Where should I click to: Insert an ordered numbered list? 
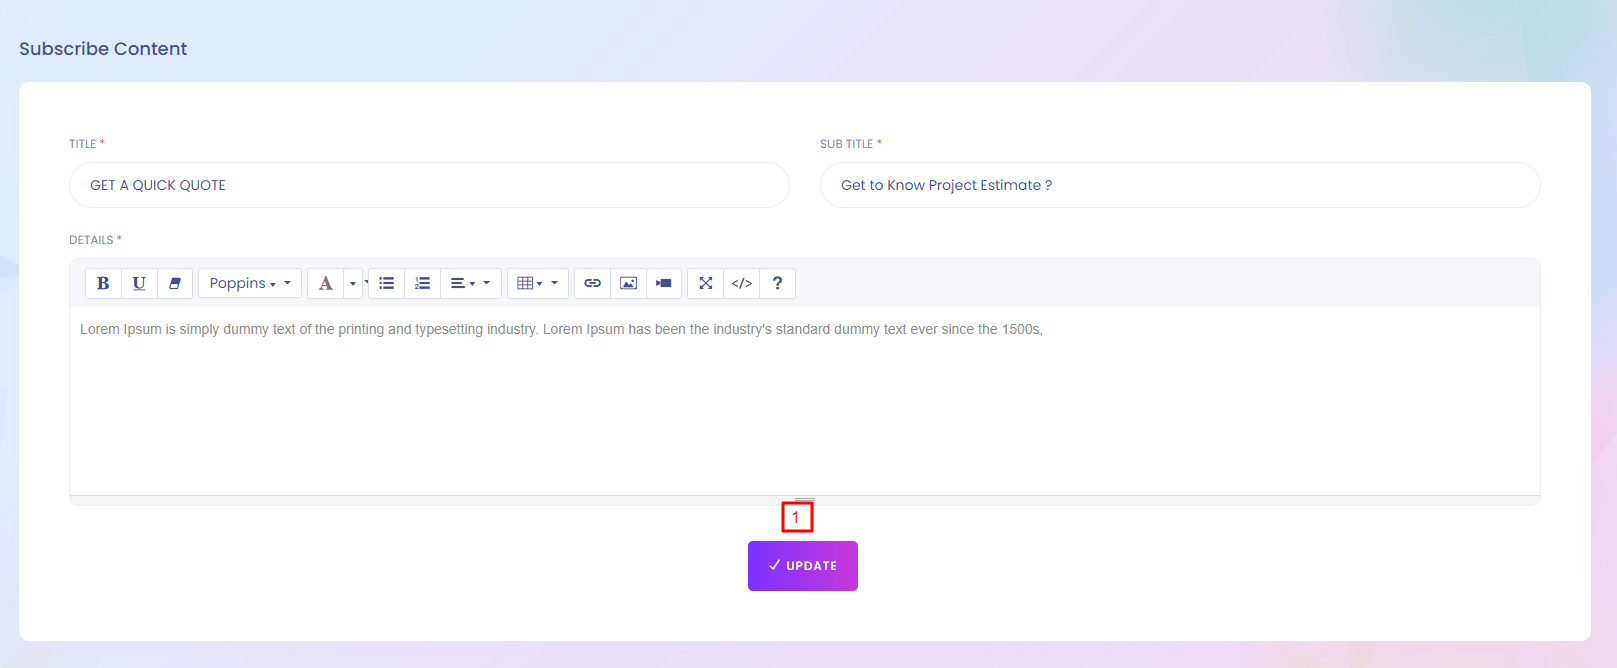[x=423, y=284]
